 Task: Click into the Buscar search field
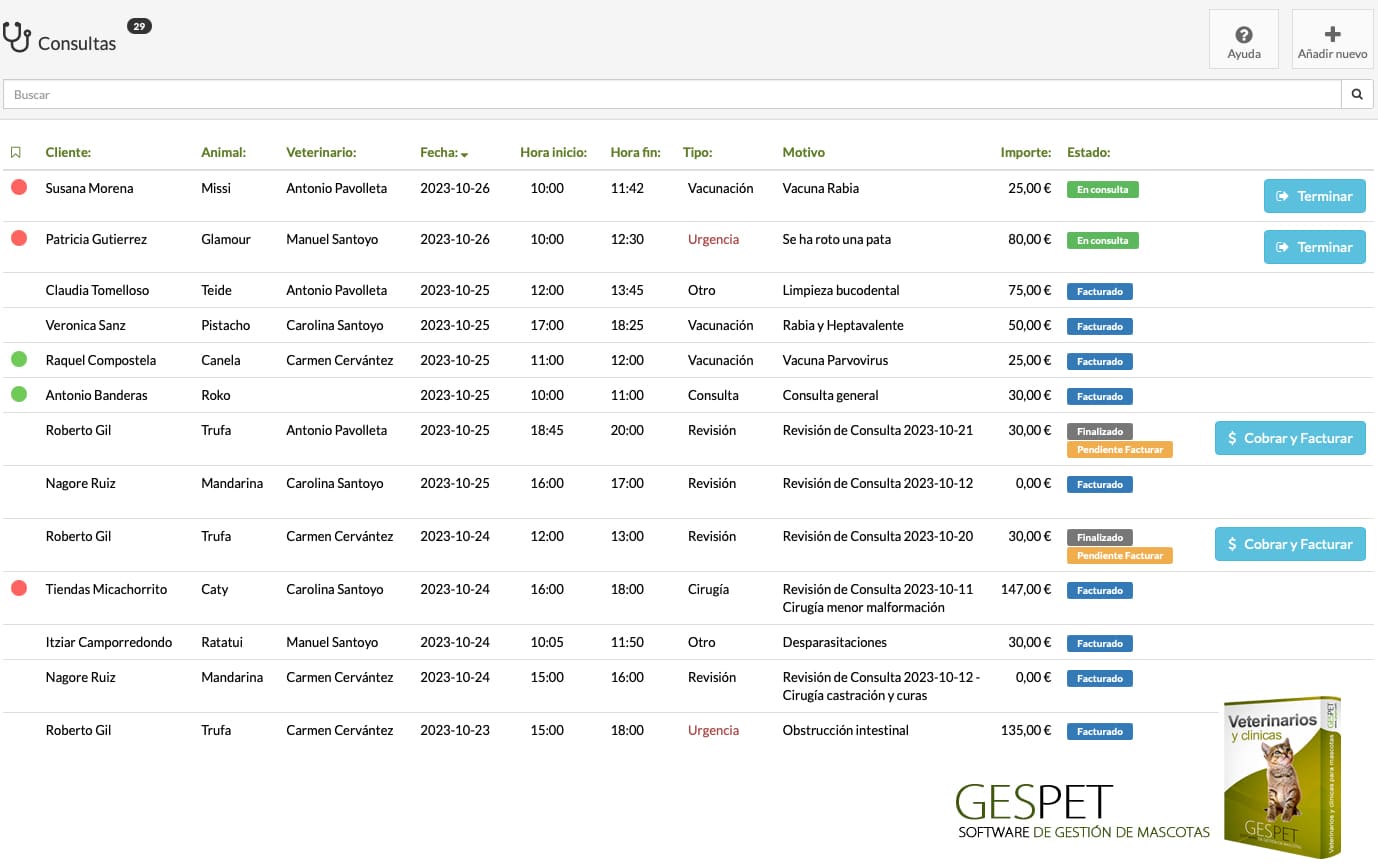tap(672, 95)
